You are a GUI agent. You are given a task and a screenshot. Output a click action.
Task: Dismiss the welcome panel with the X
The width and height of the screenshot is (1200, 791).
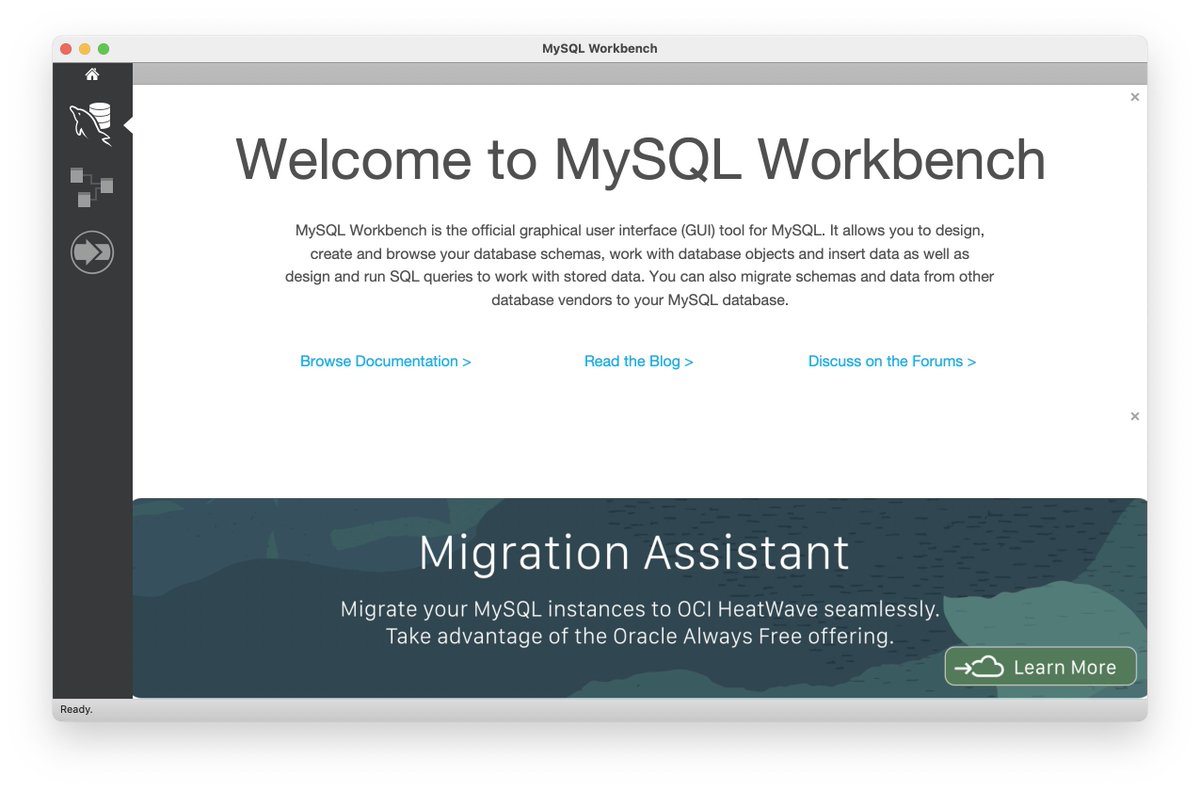(1134, 97)
